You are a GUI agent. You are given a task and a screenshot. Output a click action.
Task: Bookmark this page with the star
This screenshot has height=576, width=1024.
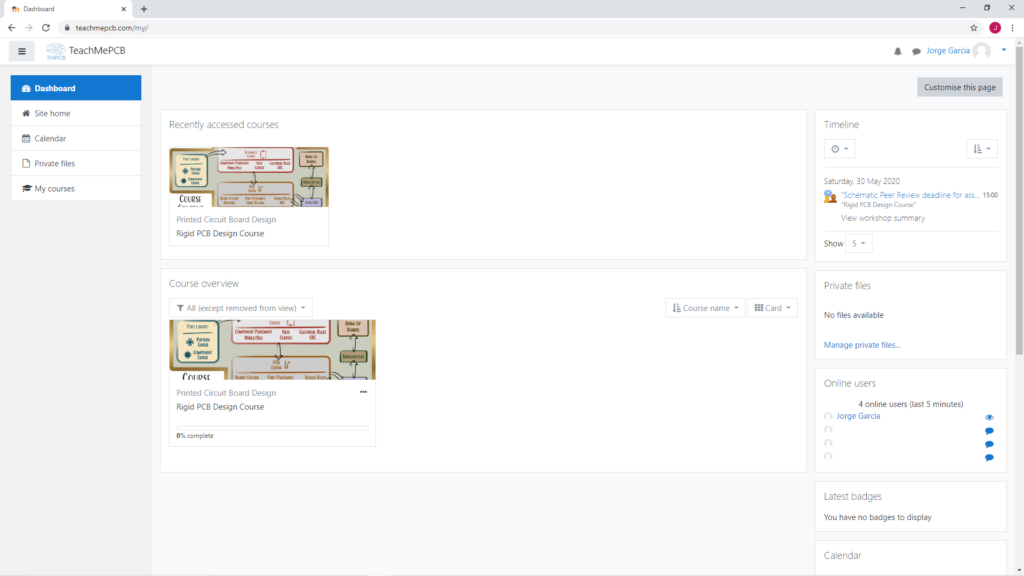(x=974, y=27)
